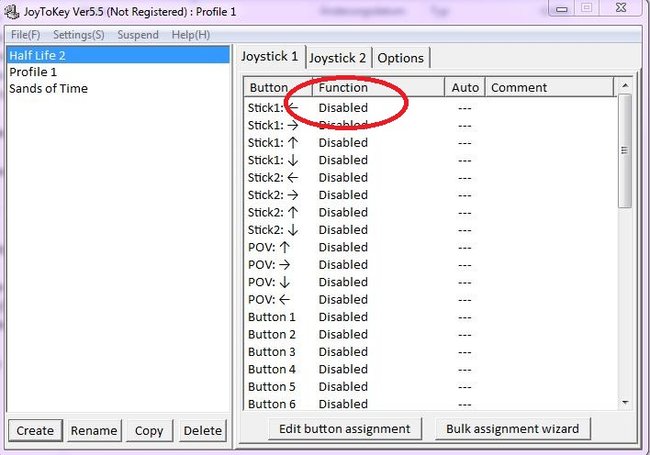Select the Button 5 row

(x=430, y=386)
